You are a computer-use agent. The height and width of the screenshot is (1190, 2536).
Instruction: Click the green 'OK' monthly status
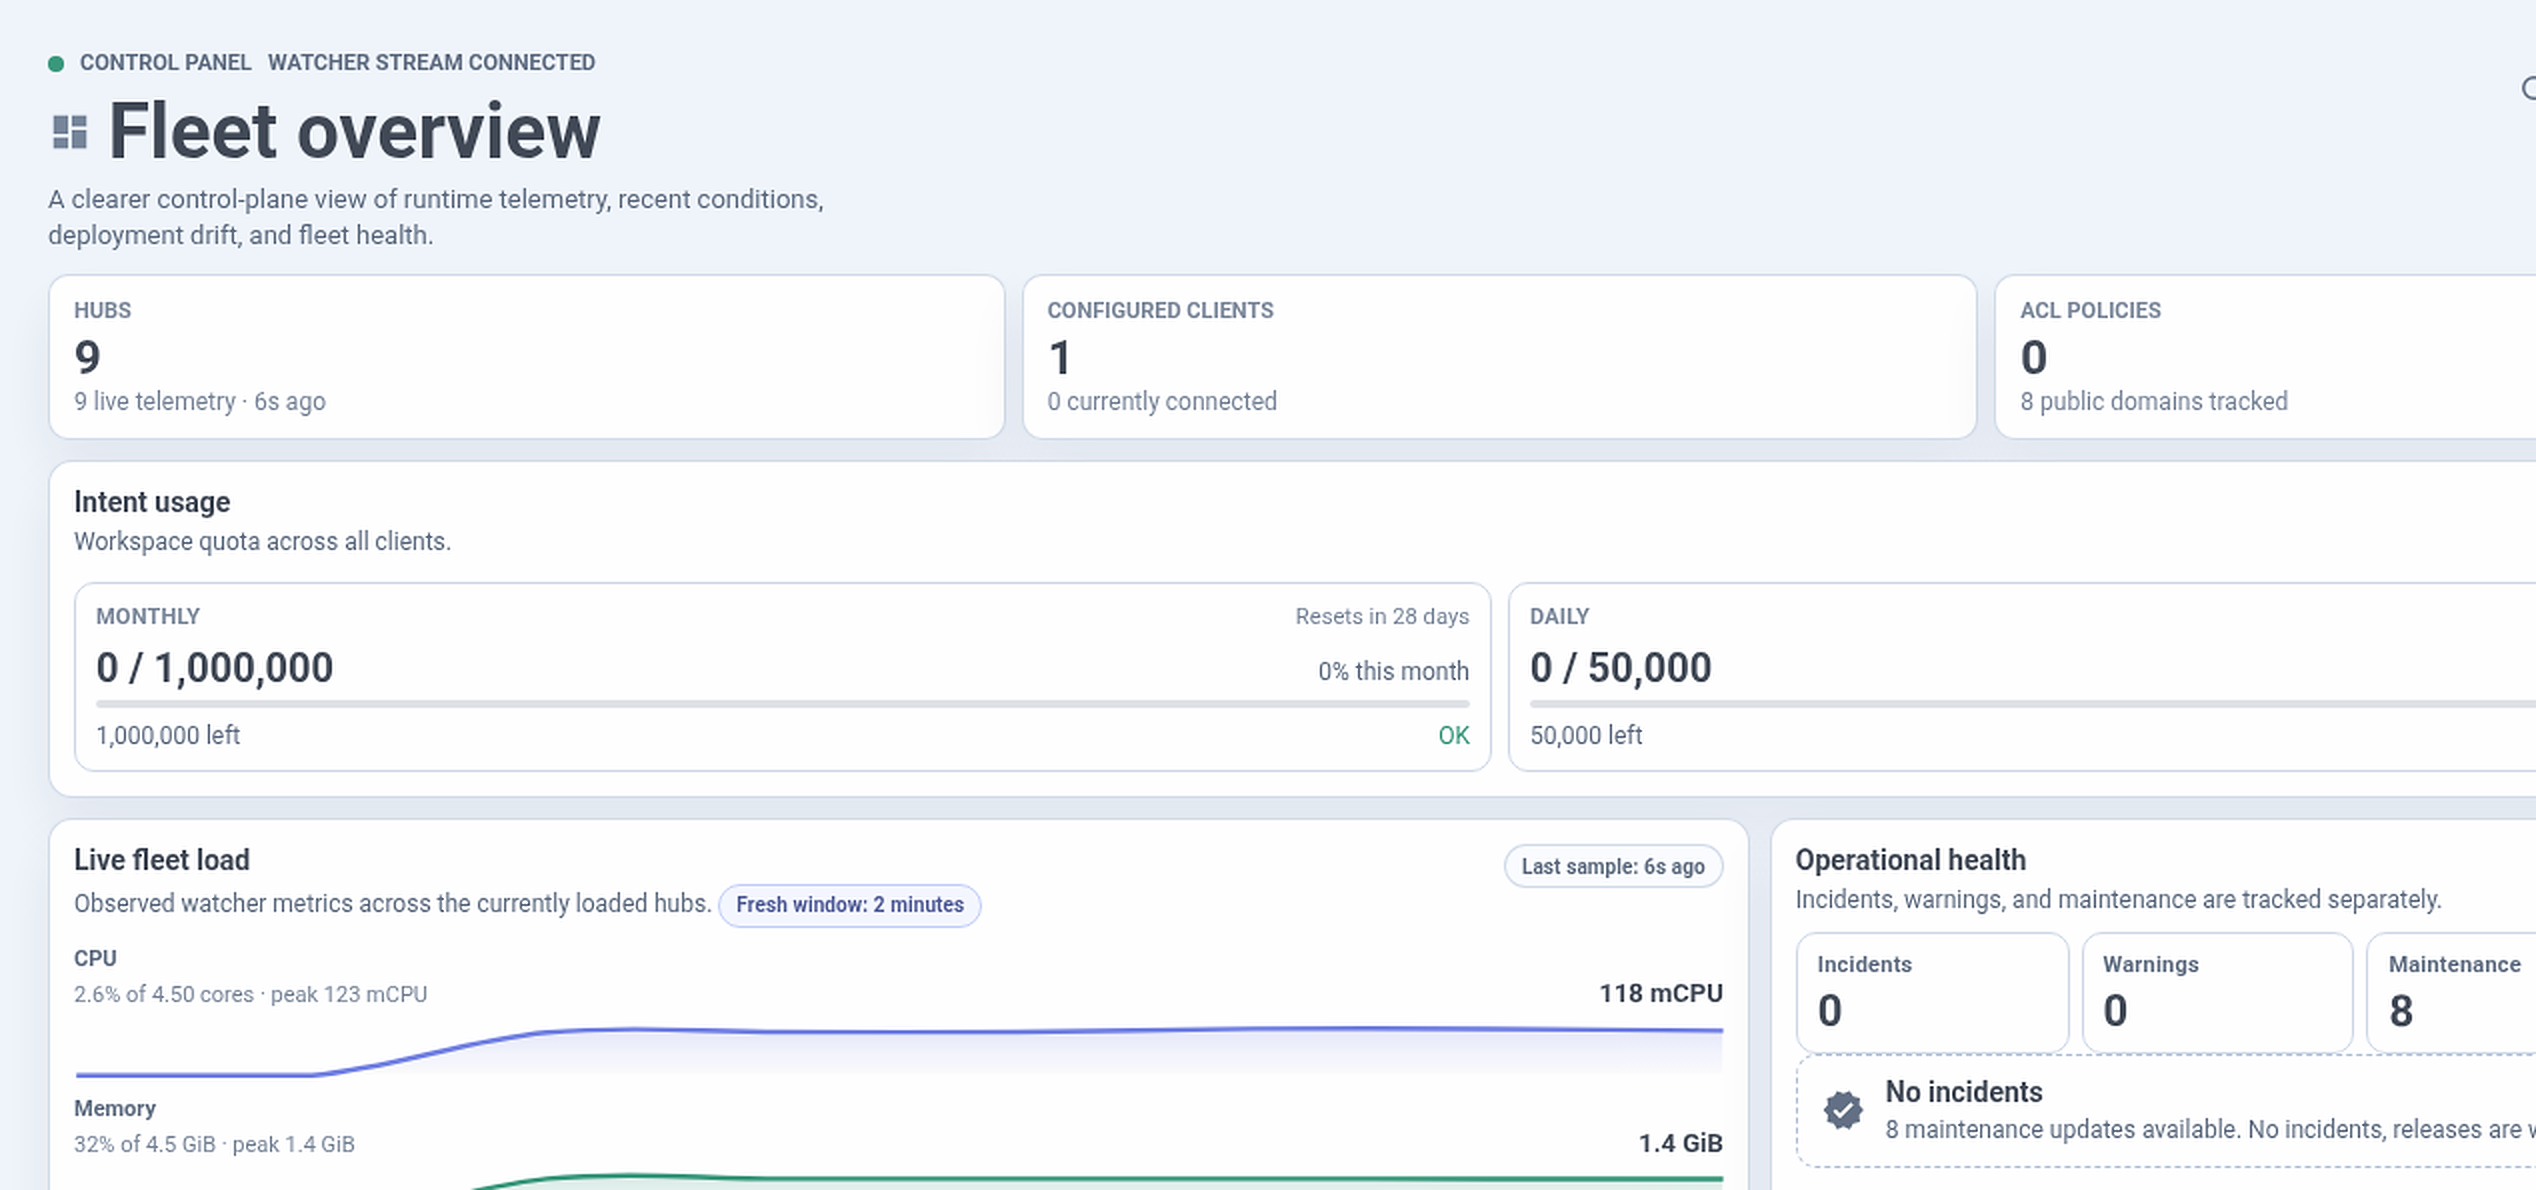1454,736
